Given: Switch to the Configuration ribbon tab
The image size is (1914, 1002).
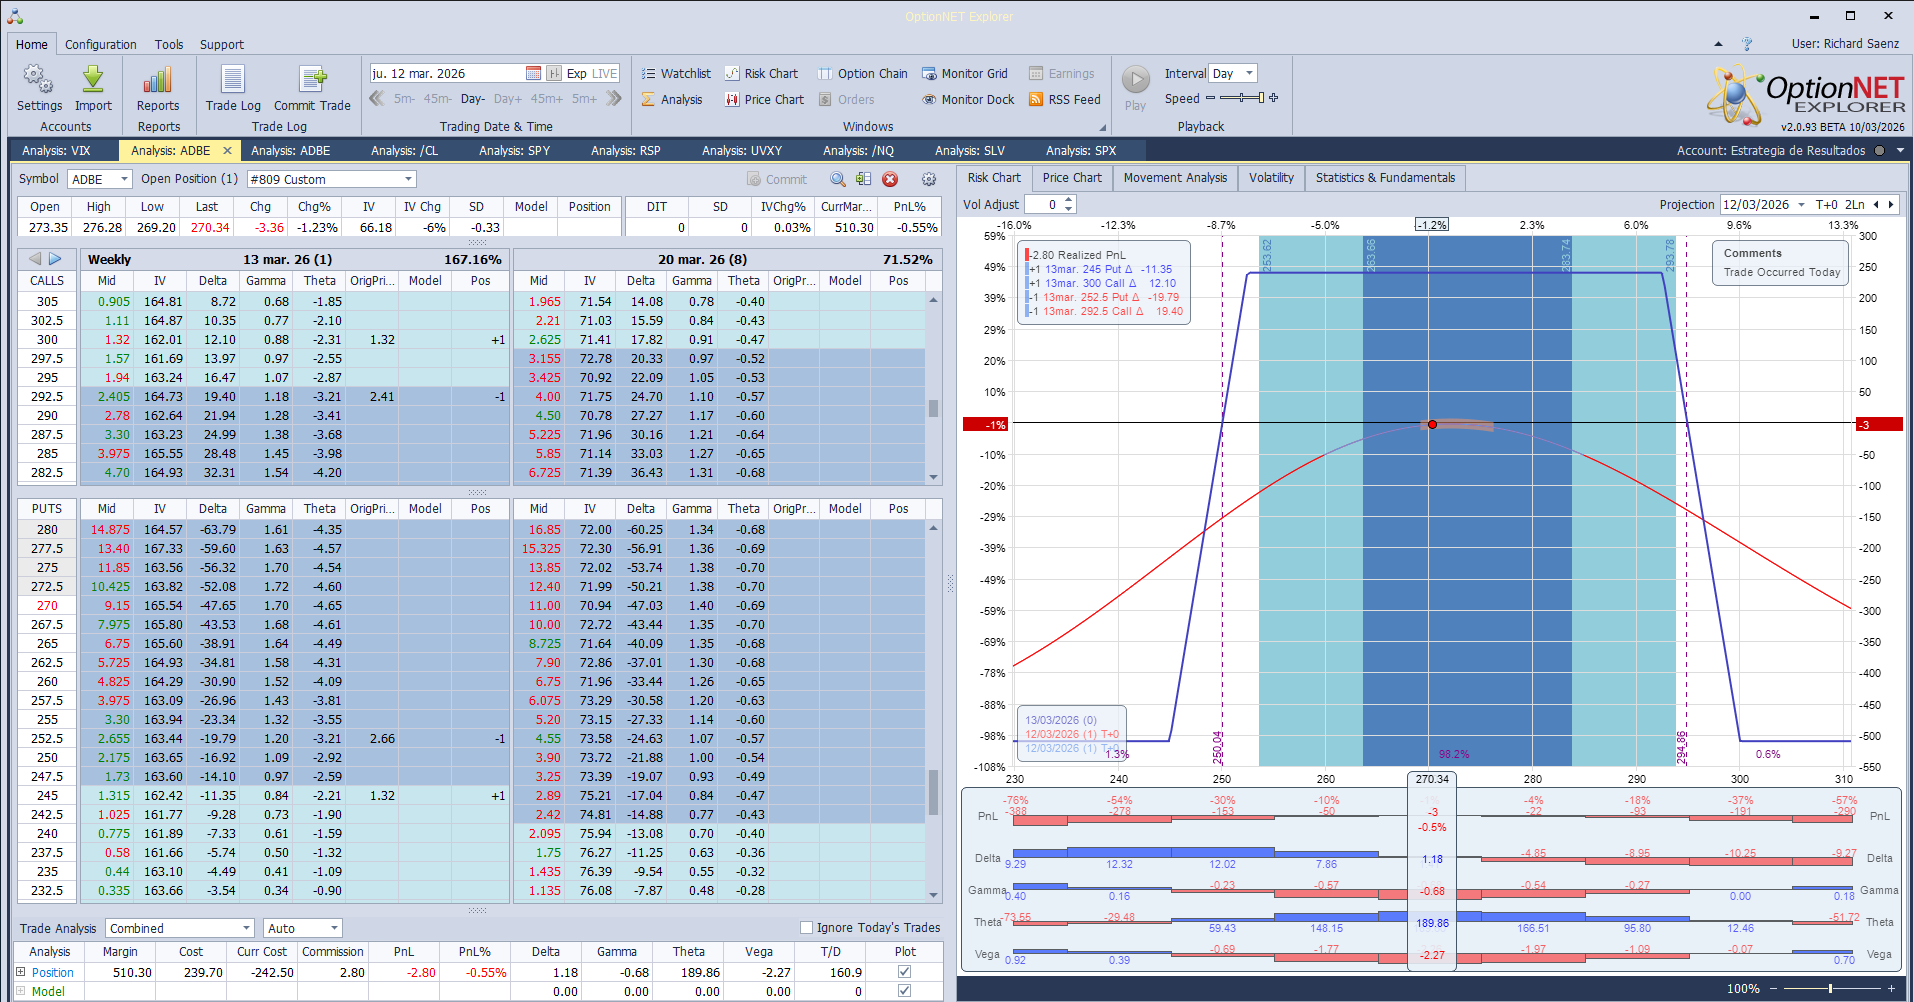Looking at the screenshot, I should [100, 44].
